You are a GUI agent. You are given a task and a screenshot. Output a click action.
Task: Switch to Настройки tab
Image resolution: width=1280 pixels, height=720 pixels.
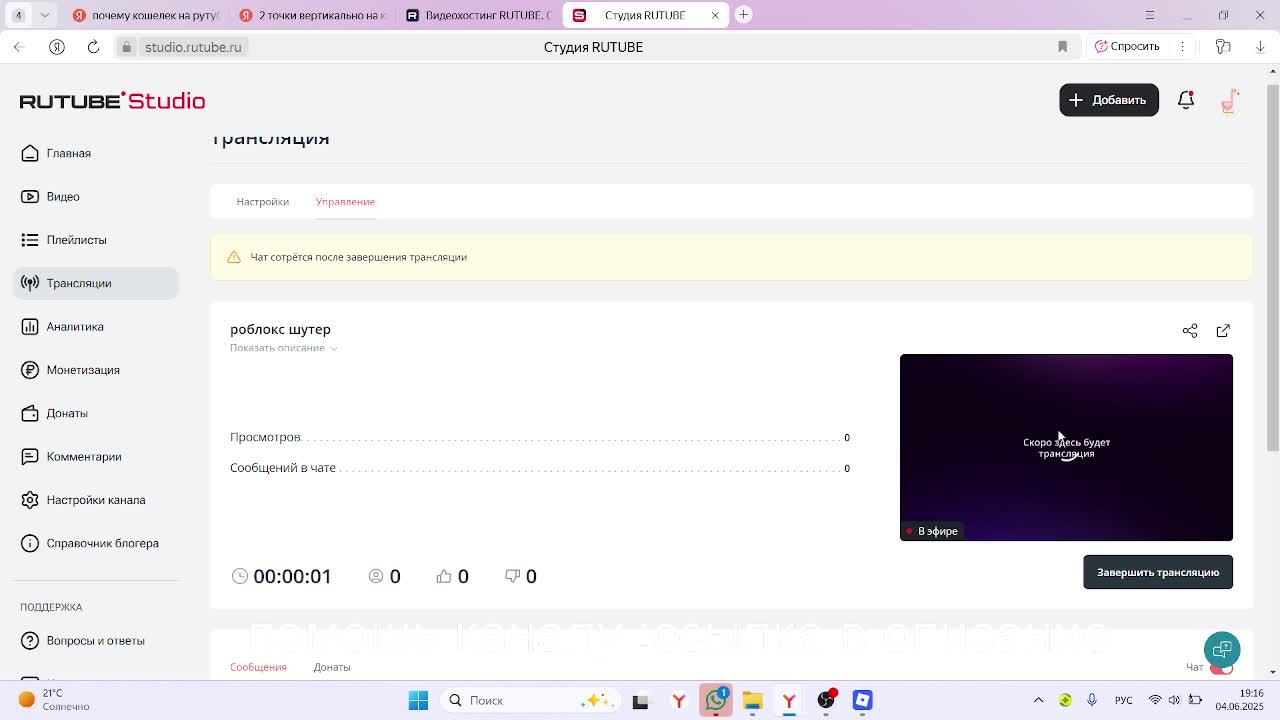(x=262, y=202)
